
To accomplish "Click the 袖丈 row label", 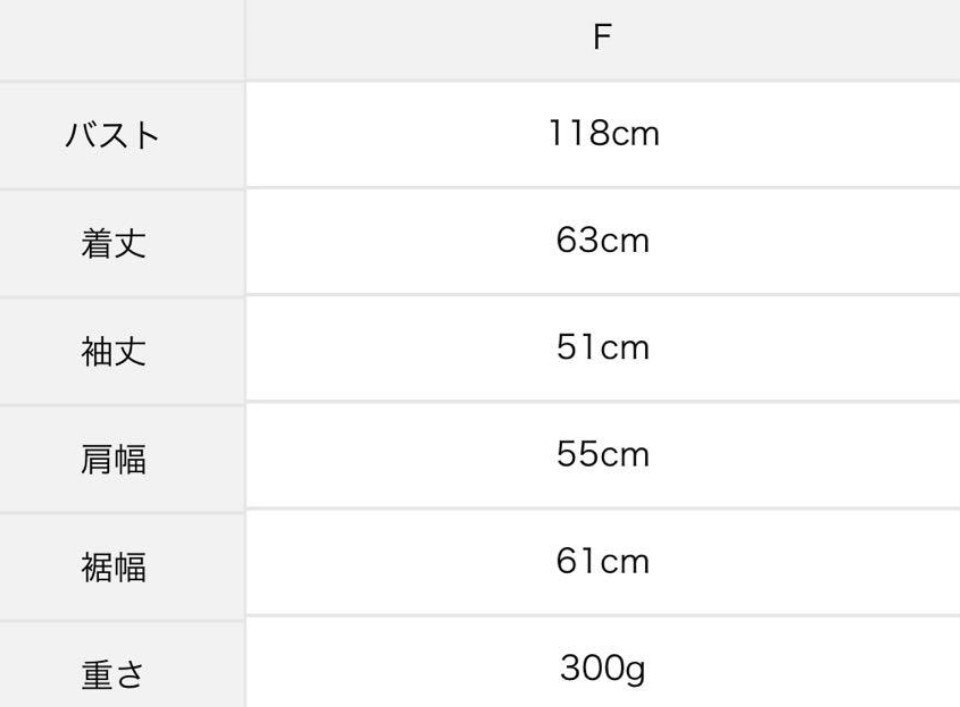I will point(113,351).
